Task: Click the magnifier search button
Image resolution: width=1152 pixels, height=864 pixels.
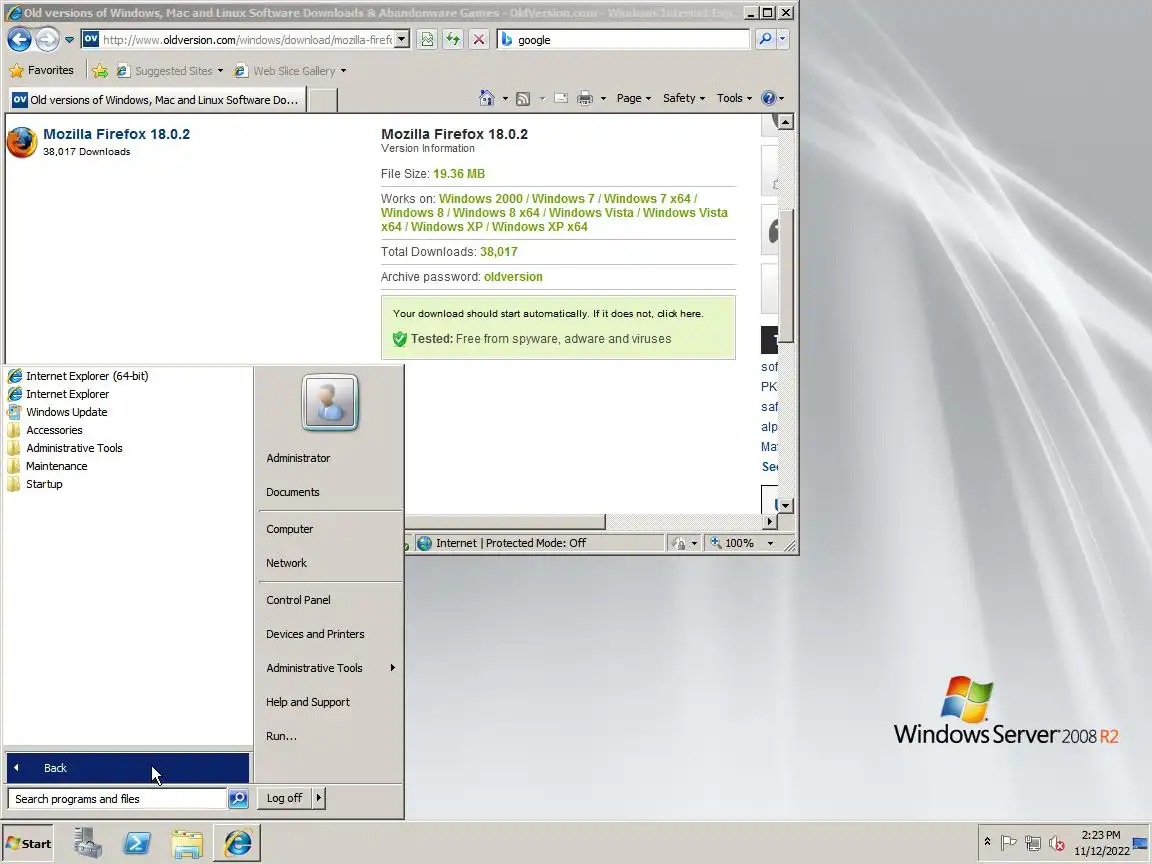Action: coord(765,39)
